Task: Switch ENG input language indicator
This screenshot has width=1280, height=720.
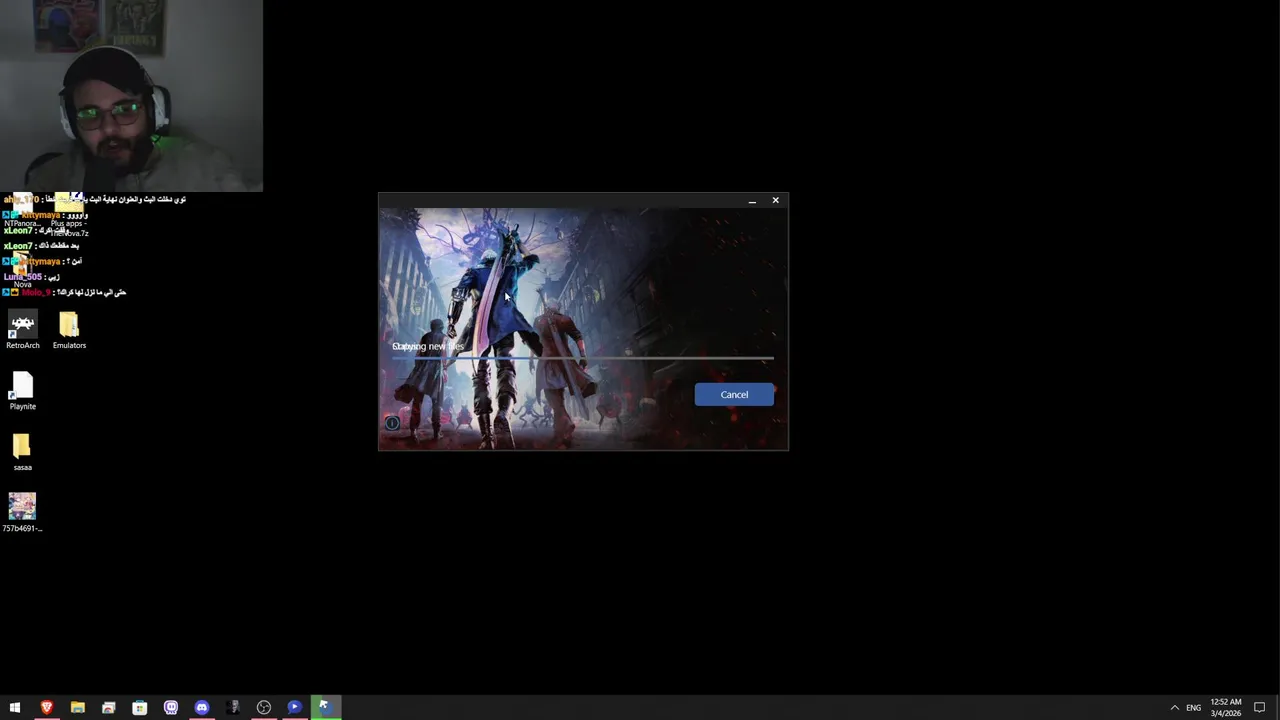Action: click(x=1193, y=707)
